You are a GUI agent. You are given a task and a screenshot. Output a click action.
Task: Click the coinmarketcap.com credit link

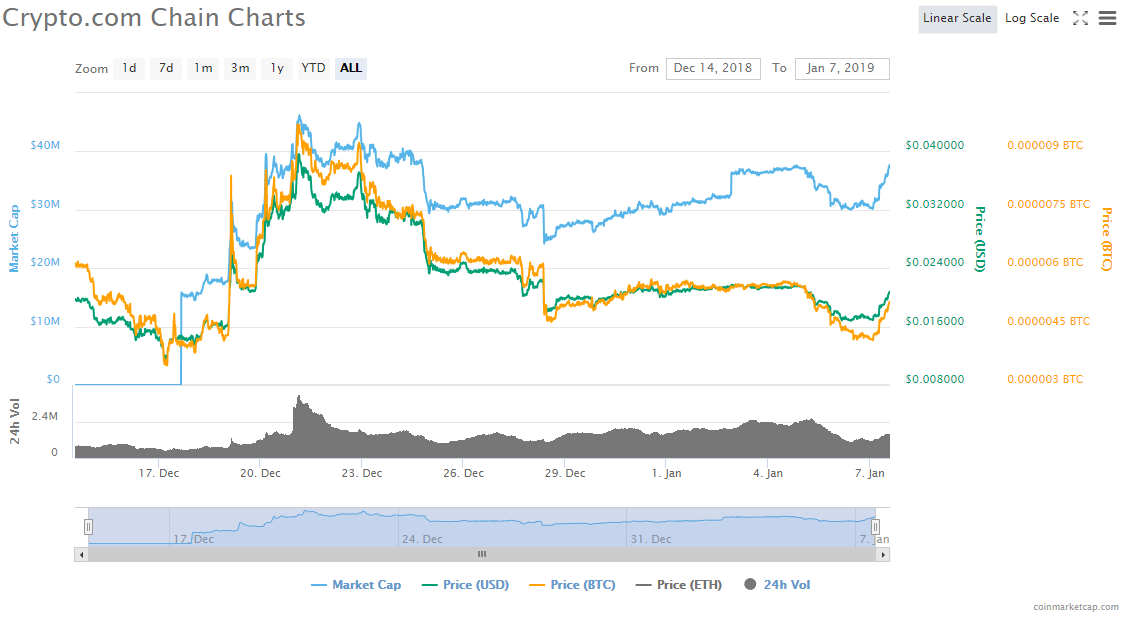click(x=1076, y=607)
